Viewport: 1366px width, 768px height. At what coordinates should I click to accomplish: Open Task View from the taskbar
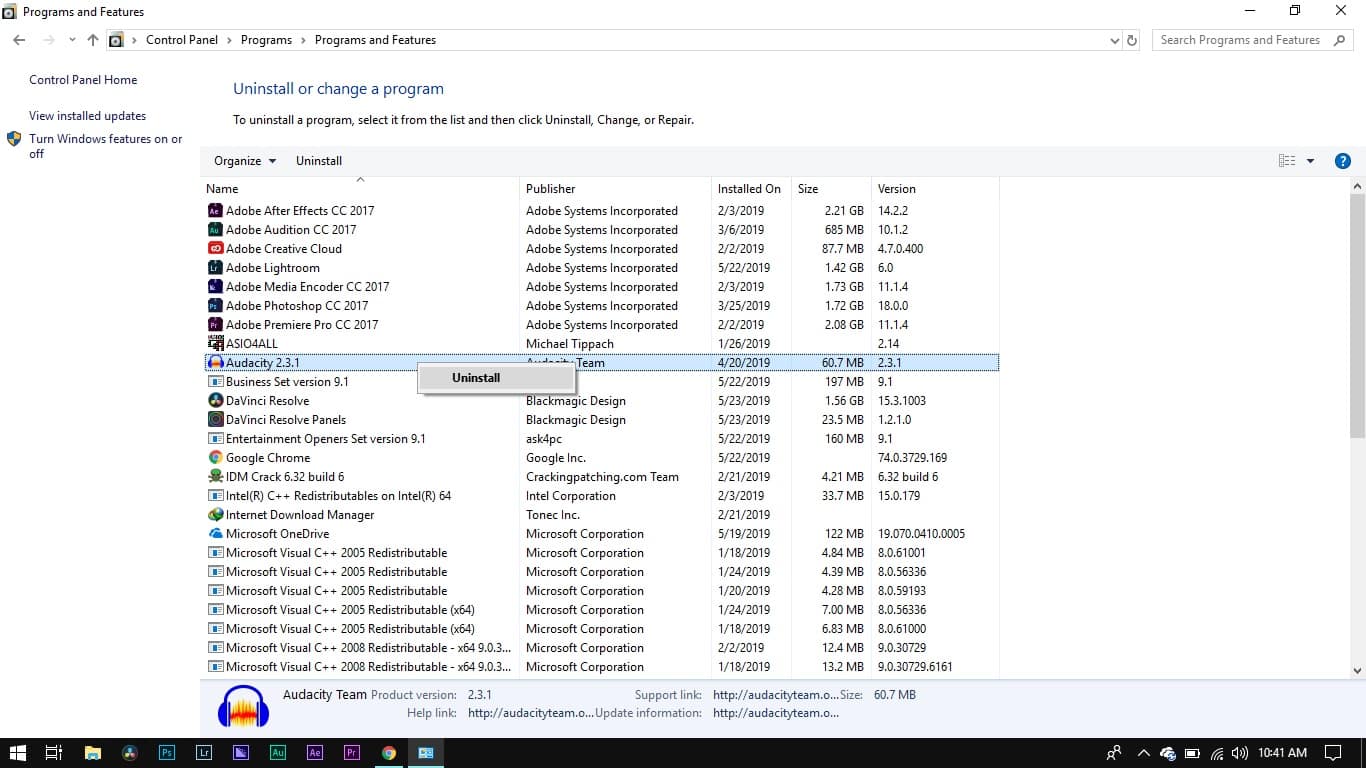pos(55,753)
